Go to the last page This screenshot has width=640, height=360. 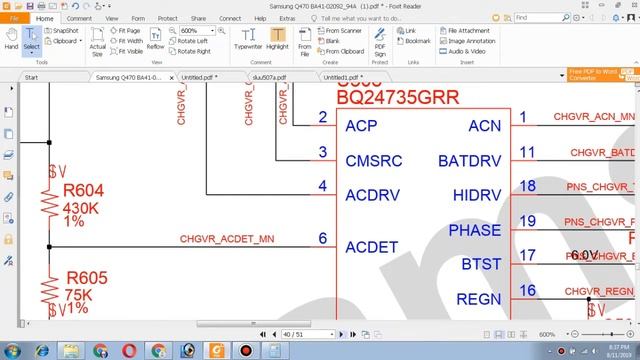click(353, 334)
